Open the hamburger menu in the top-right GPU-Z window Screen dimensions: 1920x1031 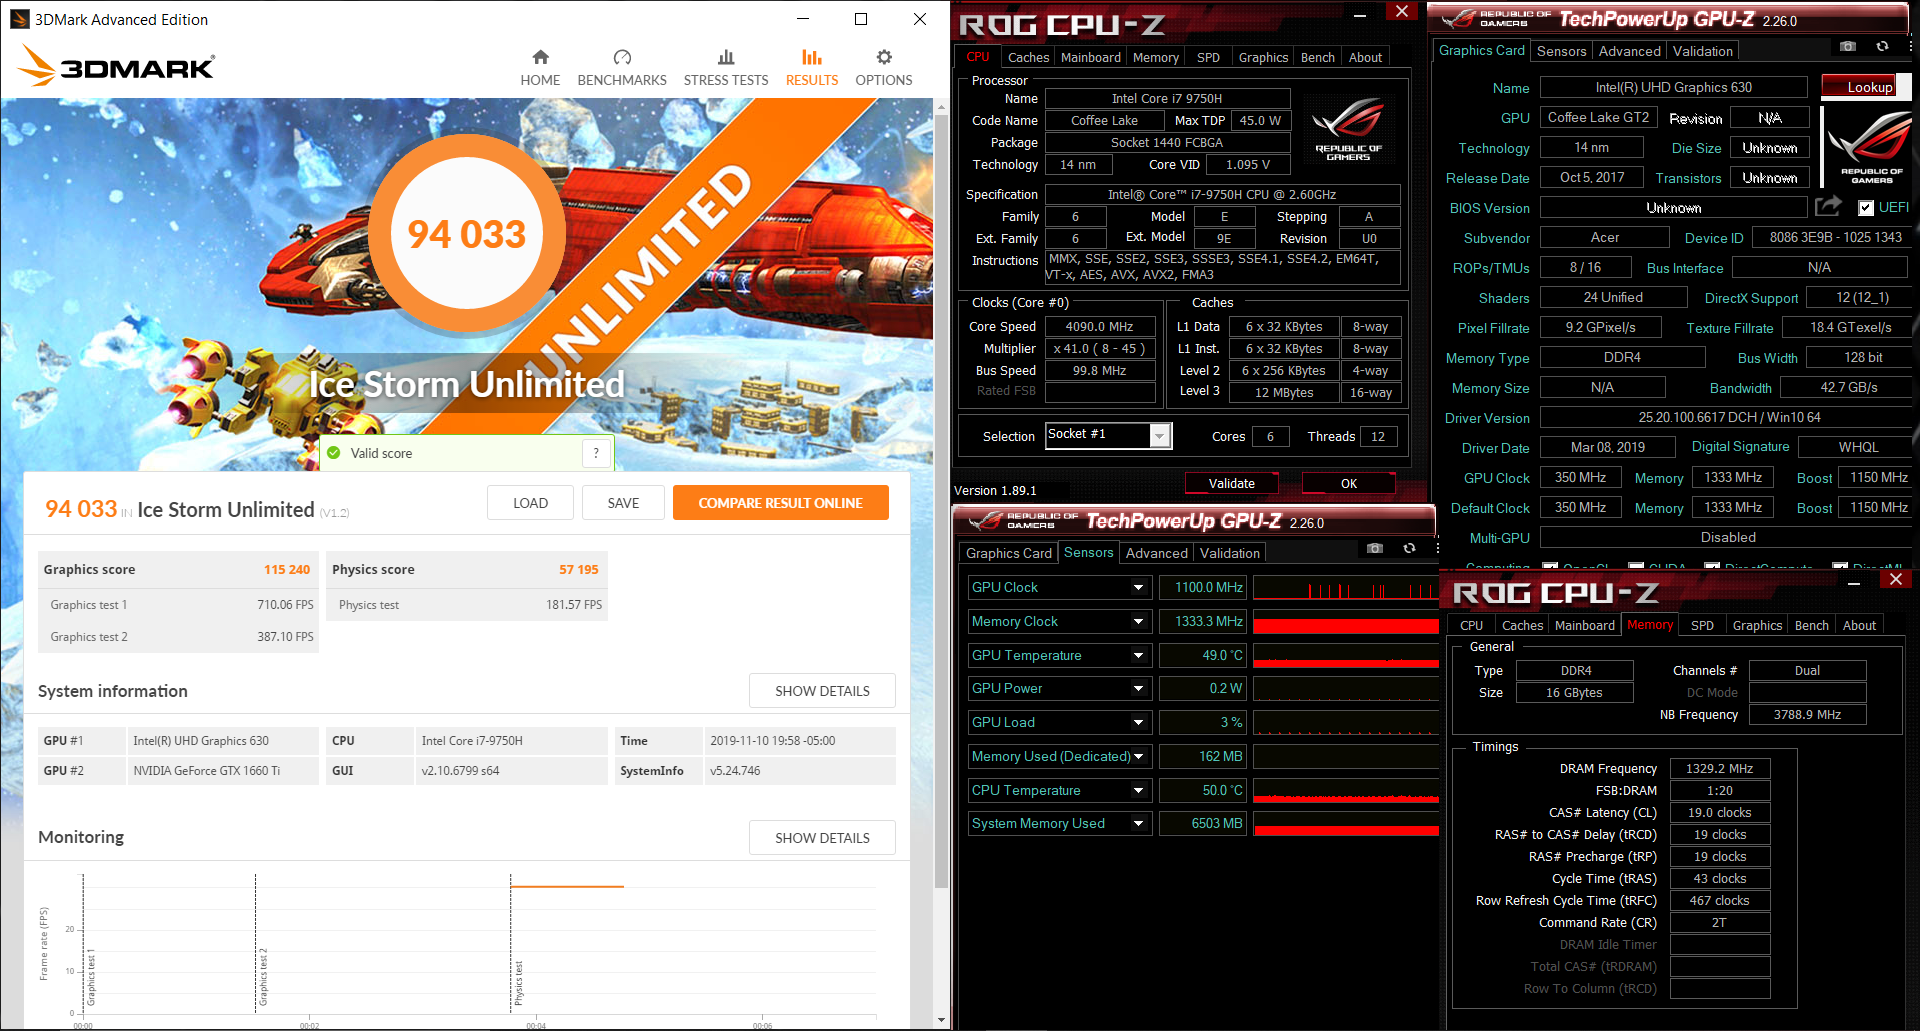(x=1910, y=47)
